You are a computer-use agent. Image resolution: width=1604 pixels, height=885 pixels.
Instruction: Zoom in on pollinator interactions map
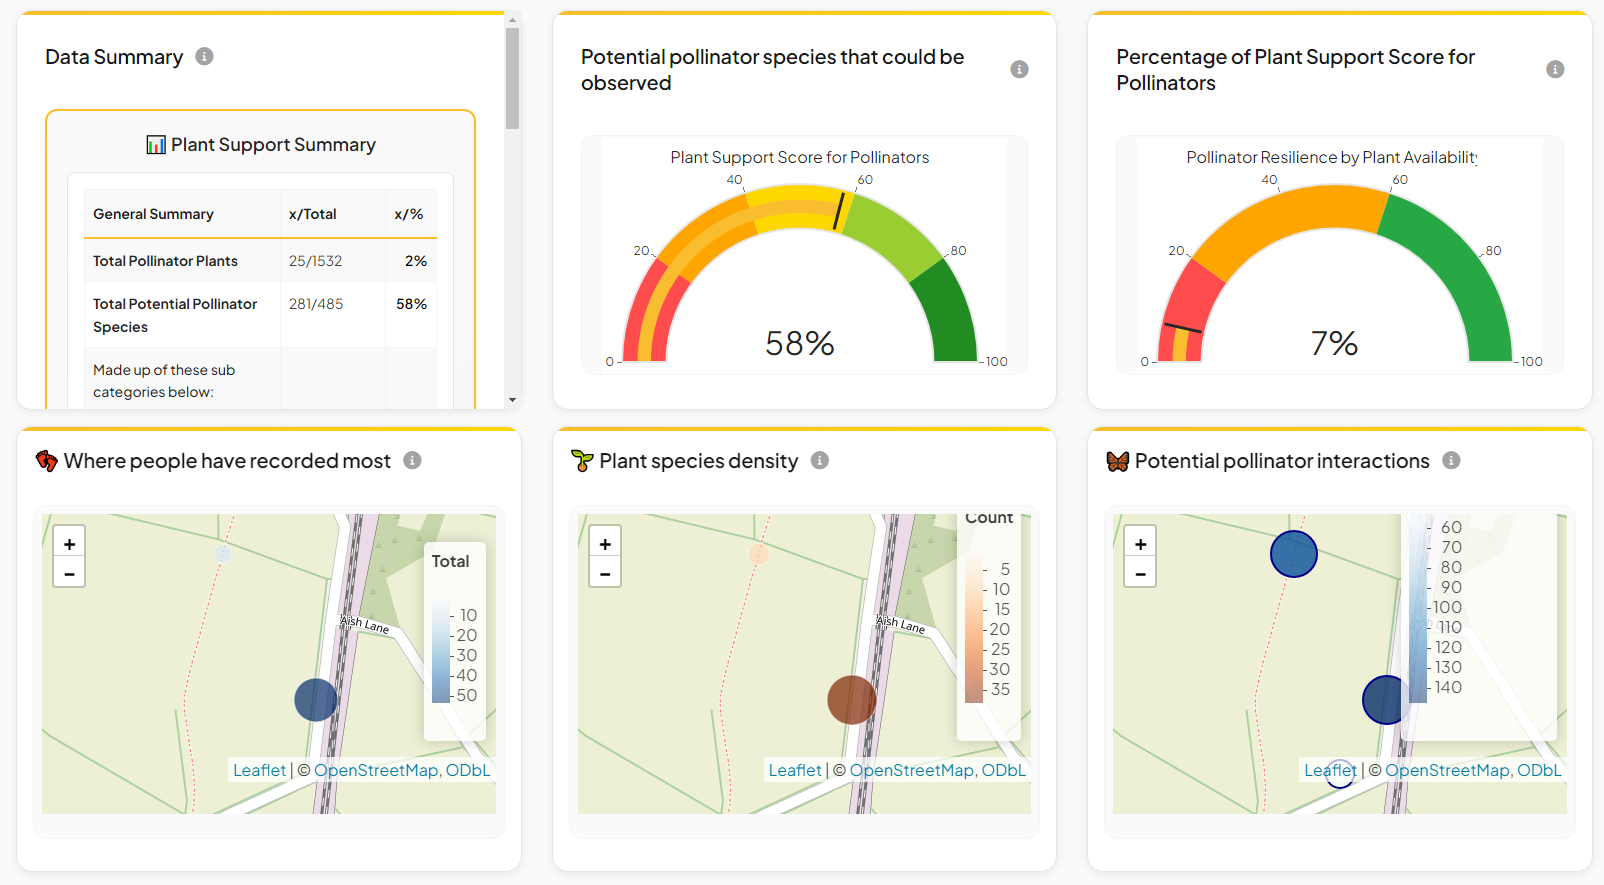(x=1140, y=543)
